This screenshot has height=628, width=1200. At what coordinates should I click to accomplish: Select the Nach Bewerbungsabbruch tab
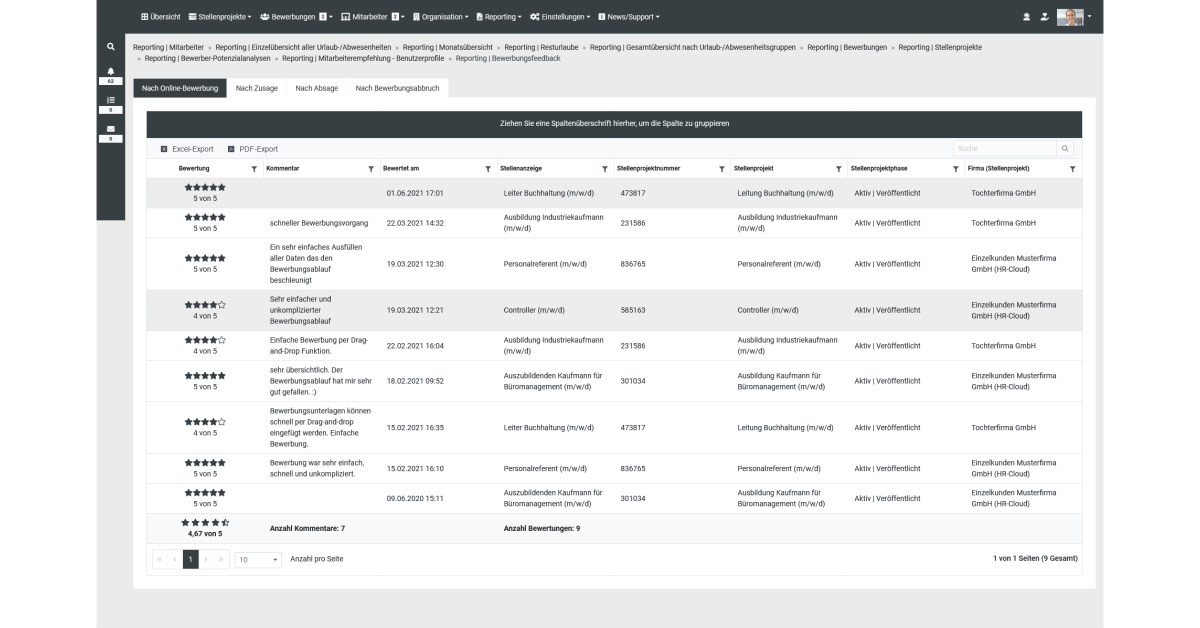point(397,88)
